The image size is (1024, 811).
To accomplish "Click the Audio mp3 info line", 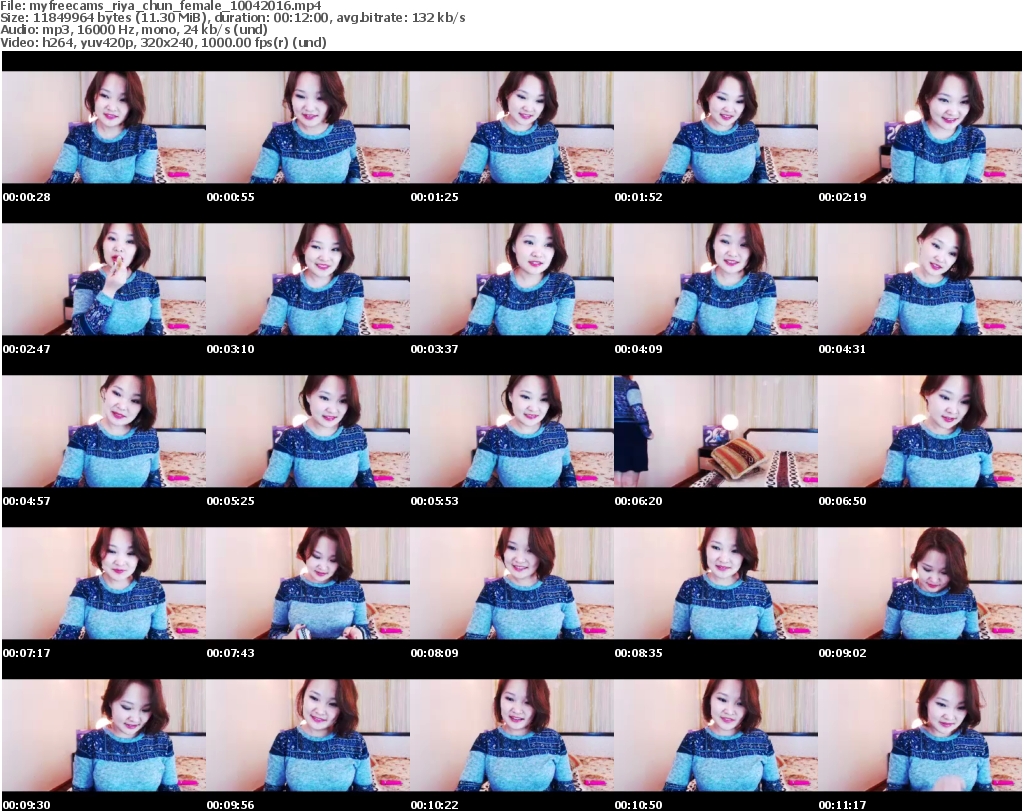I will coord(134,30).
